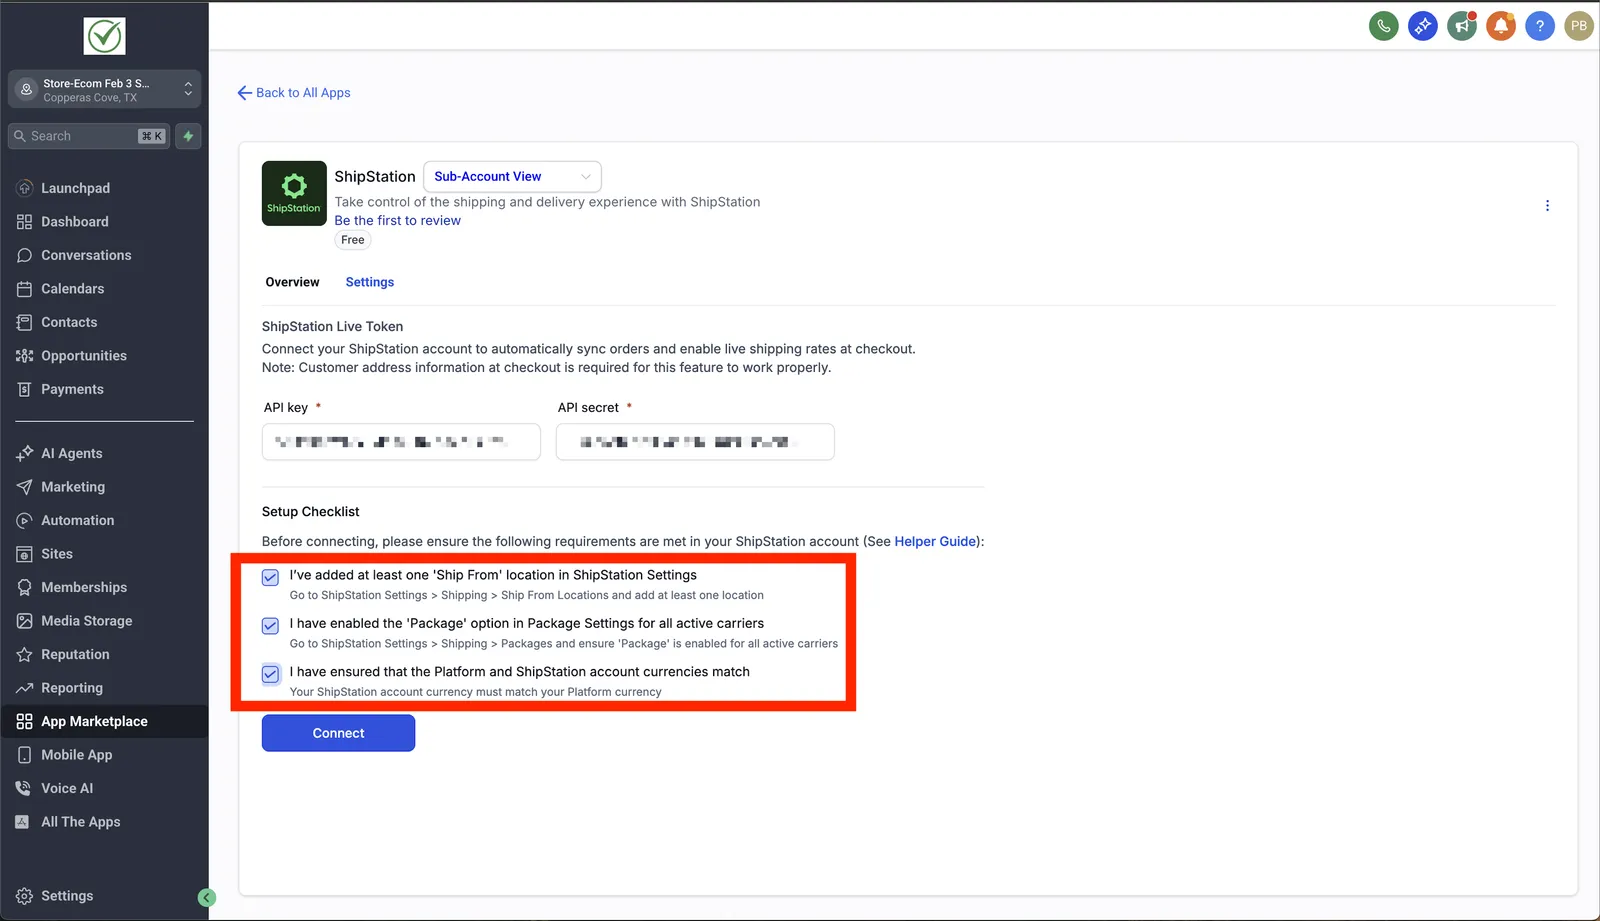This screenshot has width=1600, height=921.
Task: Go to Launchpad in the sidebar
Action: [x=104, y=188]
